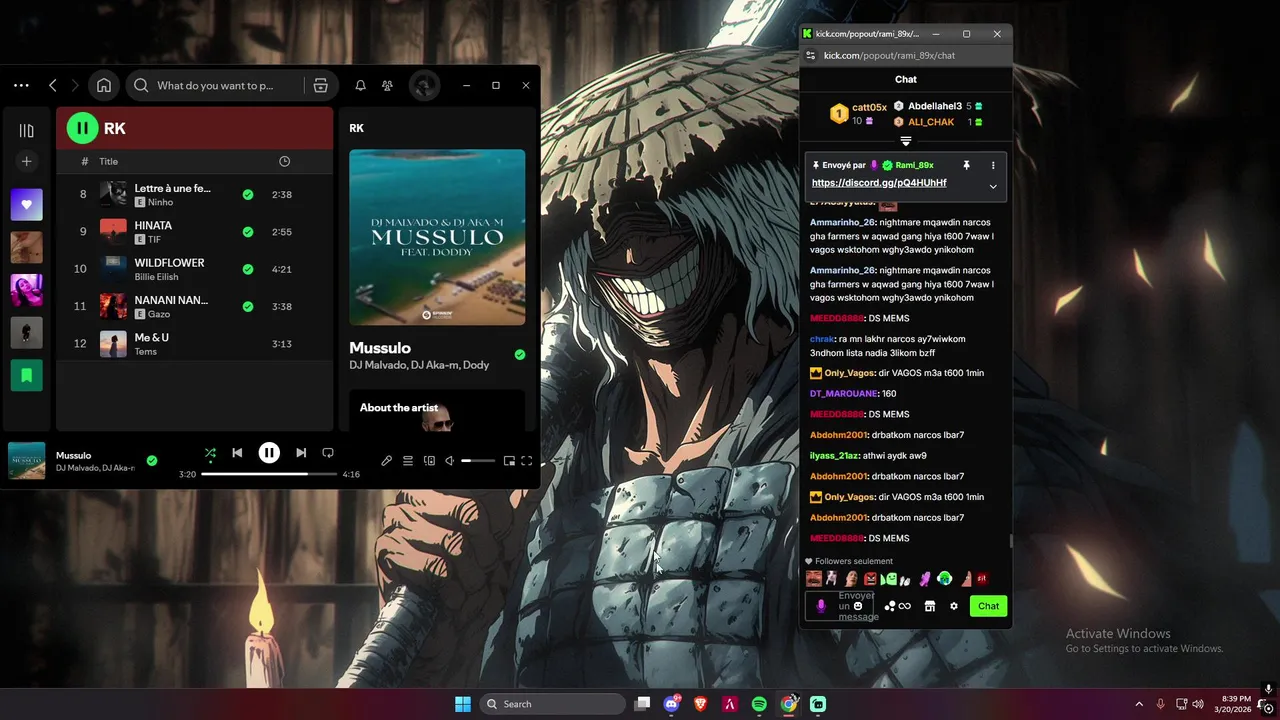The width and height of the screenshot is (1280, 720).
Task: Select the track Lettre à une fe... row
Action: pos(194,194)
